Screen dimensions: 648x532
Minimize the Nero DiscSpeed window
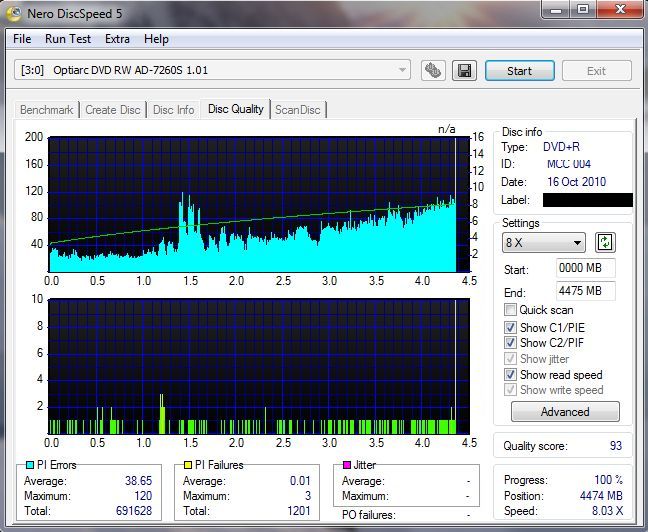556,10
